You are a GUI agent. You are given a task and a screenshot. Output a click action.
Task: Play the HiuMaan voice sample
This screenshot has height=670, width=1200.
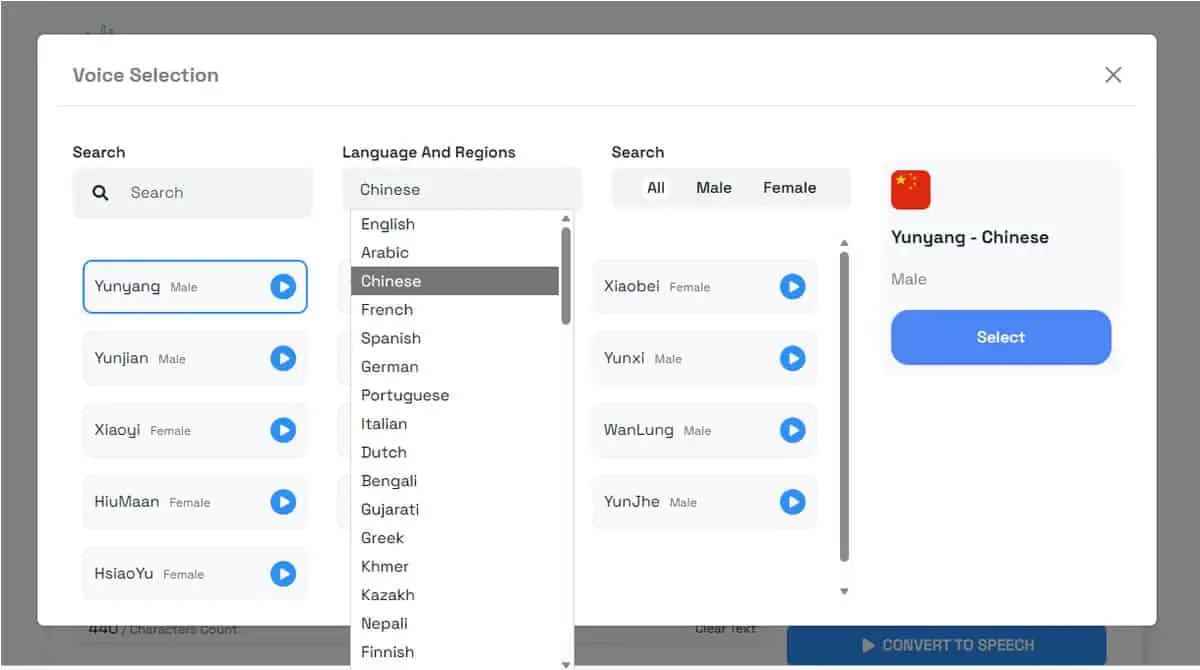(x=283, y=502)
